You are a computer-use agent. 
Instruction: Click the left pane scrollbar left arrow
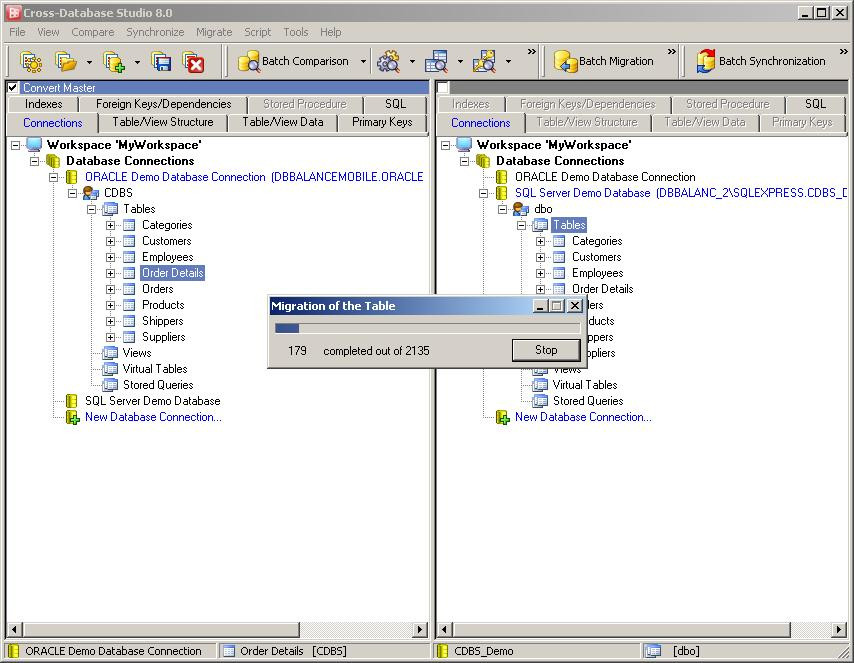(x=14, y=630)
